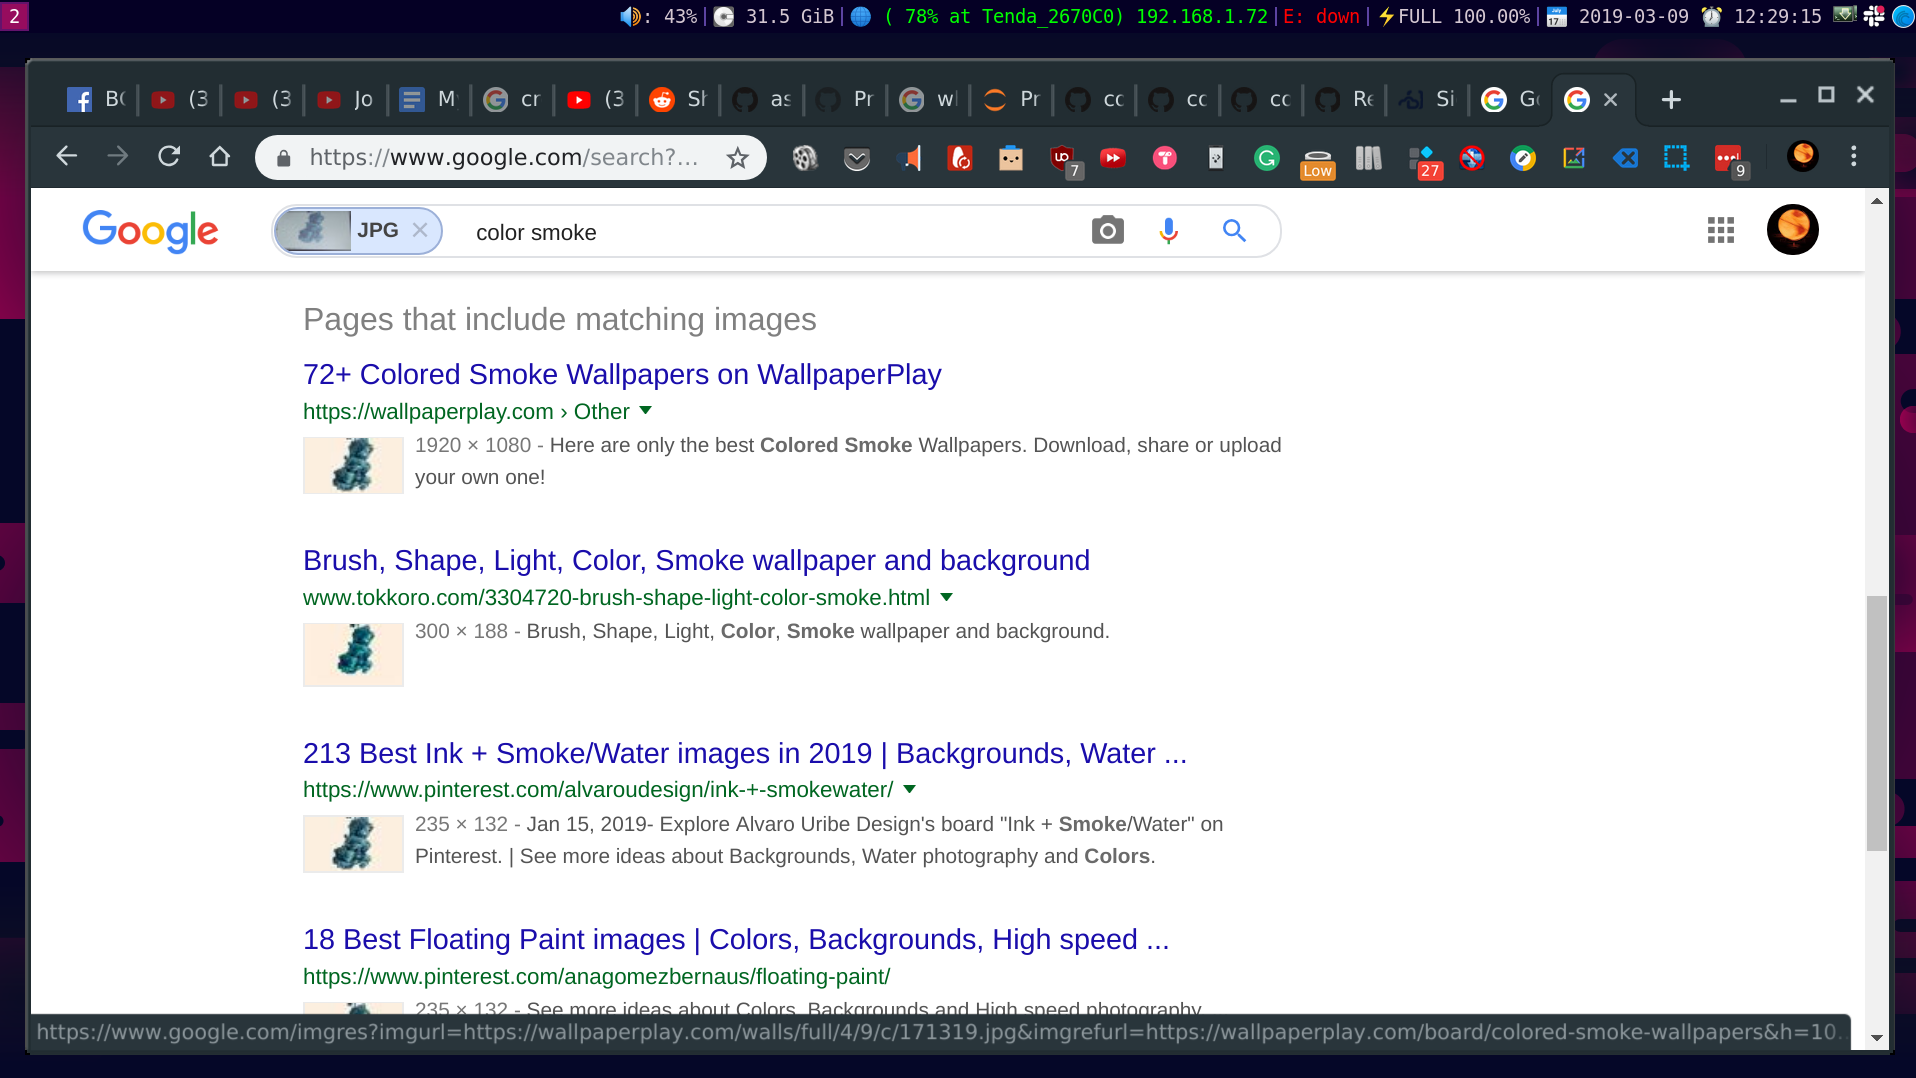
Task: Remove the JPG image chip from search
Action: [x=421, y=230]
